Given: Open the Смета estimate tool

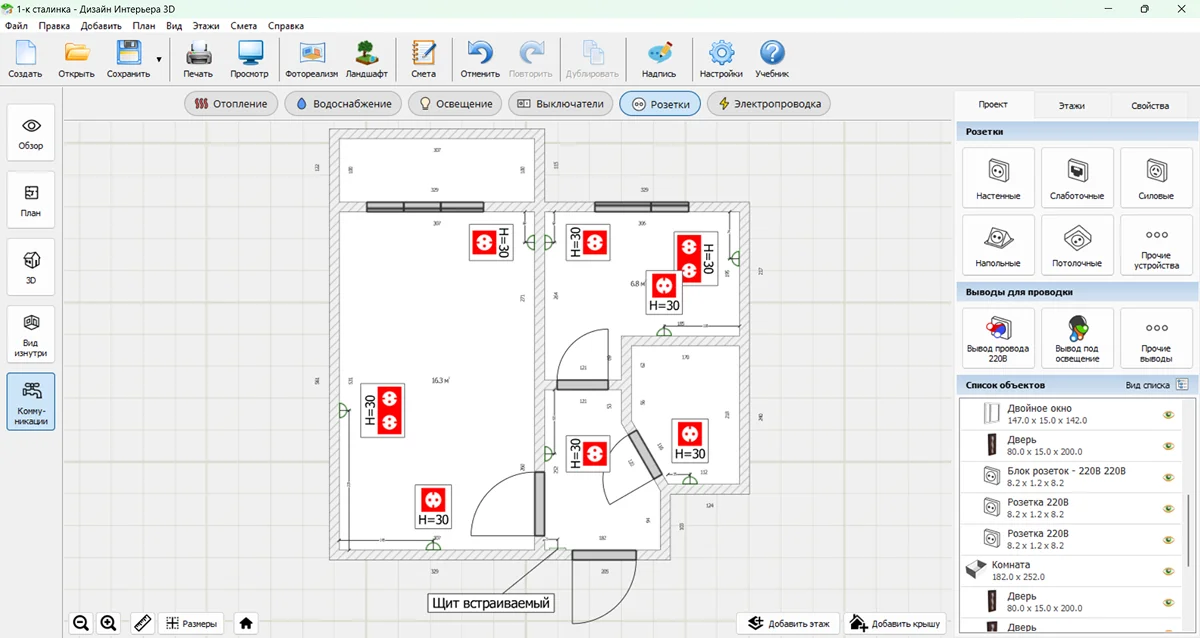Looking at the screenshot, I should tap(423, 59).
